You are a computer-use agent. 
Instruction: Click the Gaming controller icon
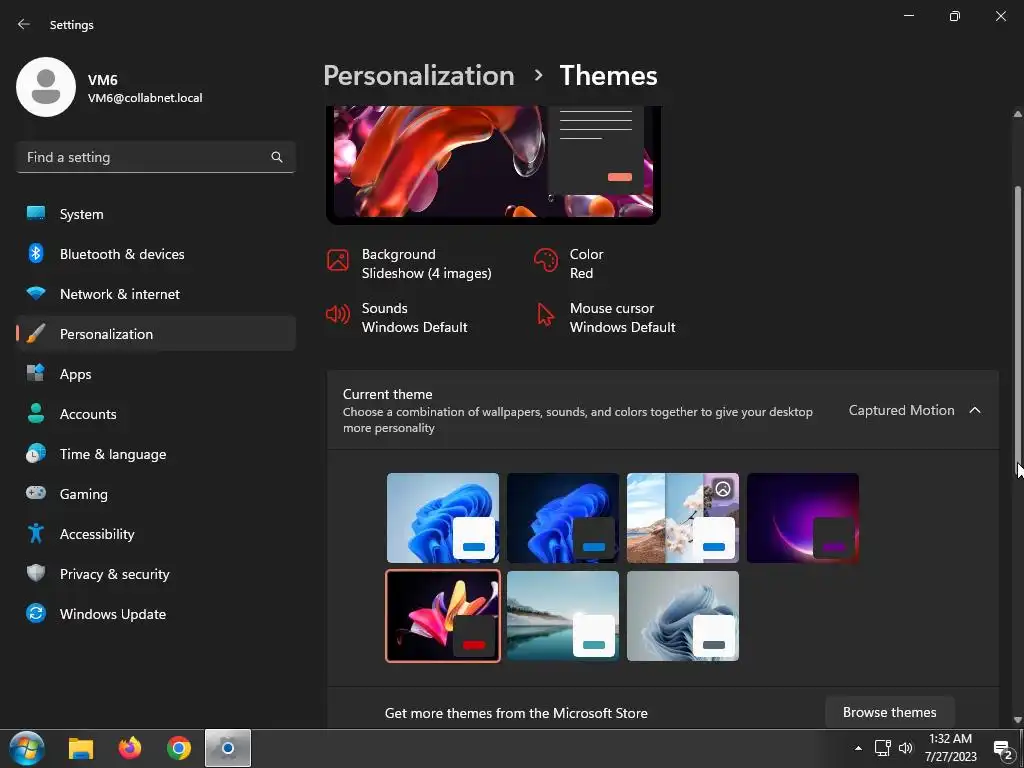coord(36,493)
